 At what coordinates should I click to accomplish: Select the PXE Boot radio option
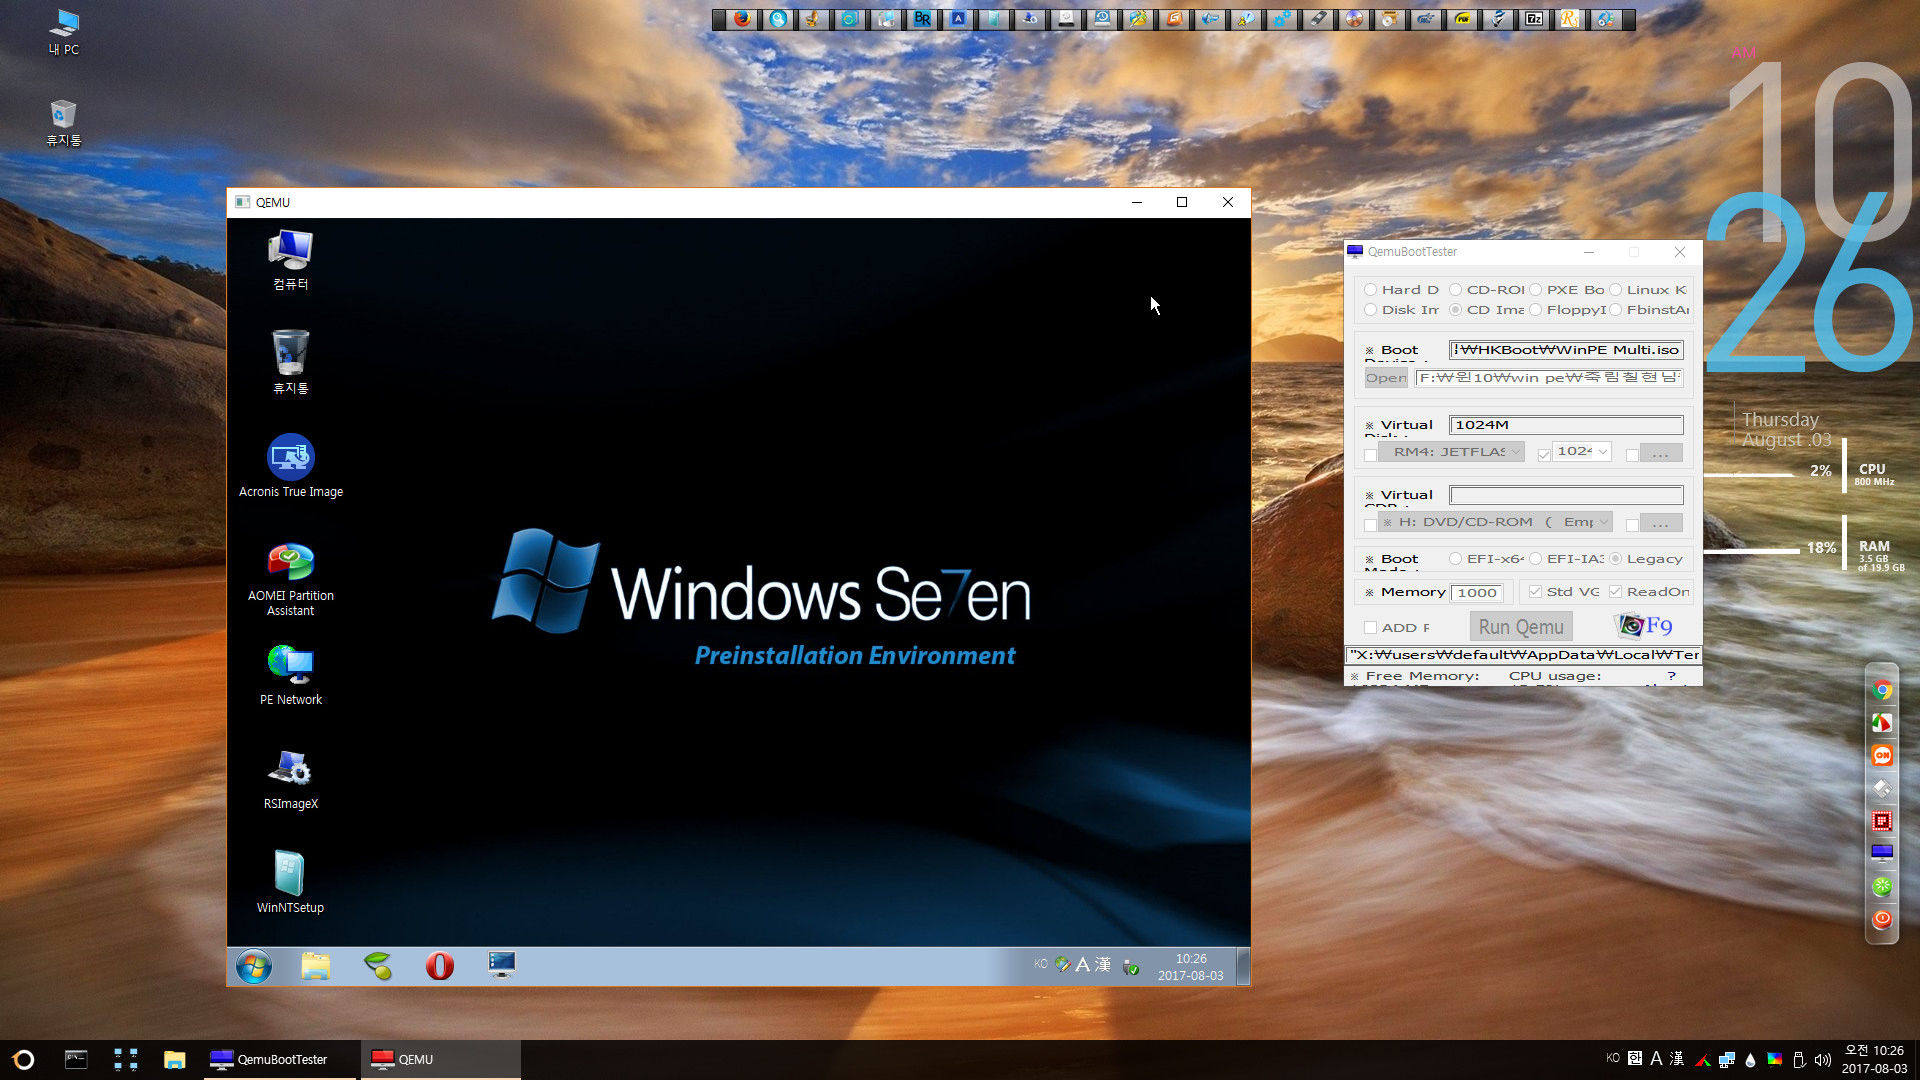pos(1536,290)
